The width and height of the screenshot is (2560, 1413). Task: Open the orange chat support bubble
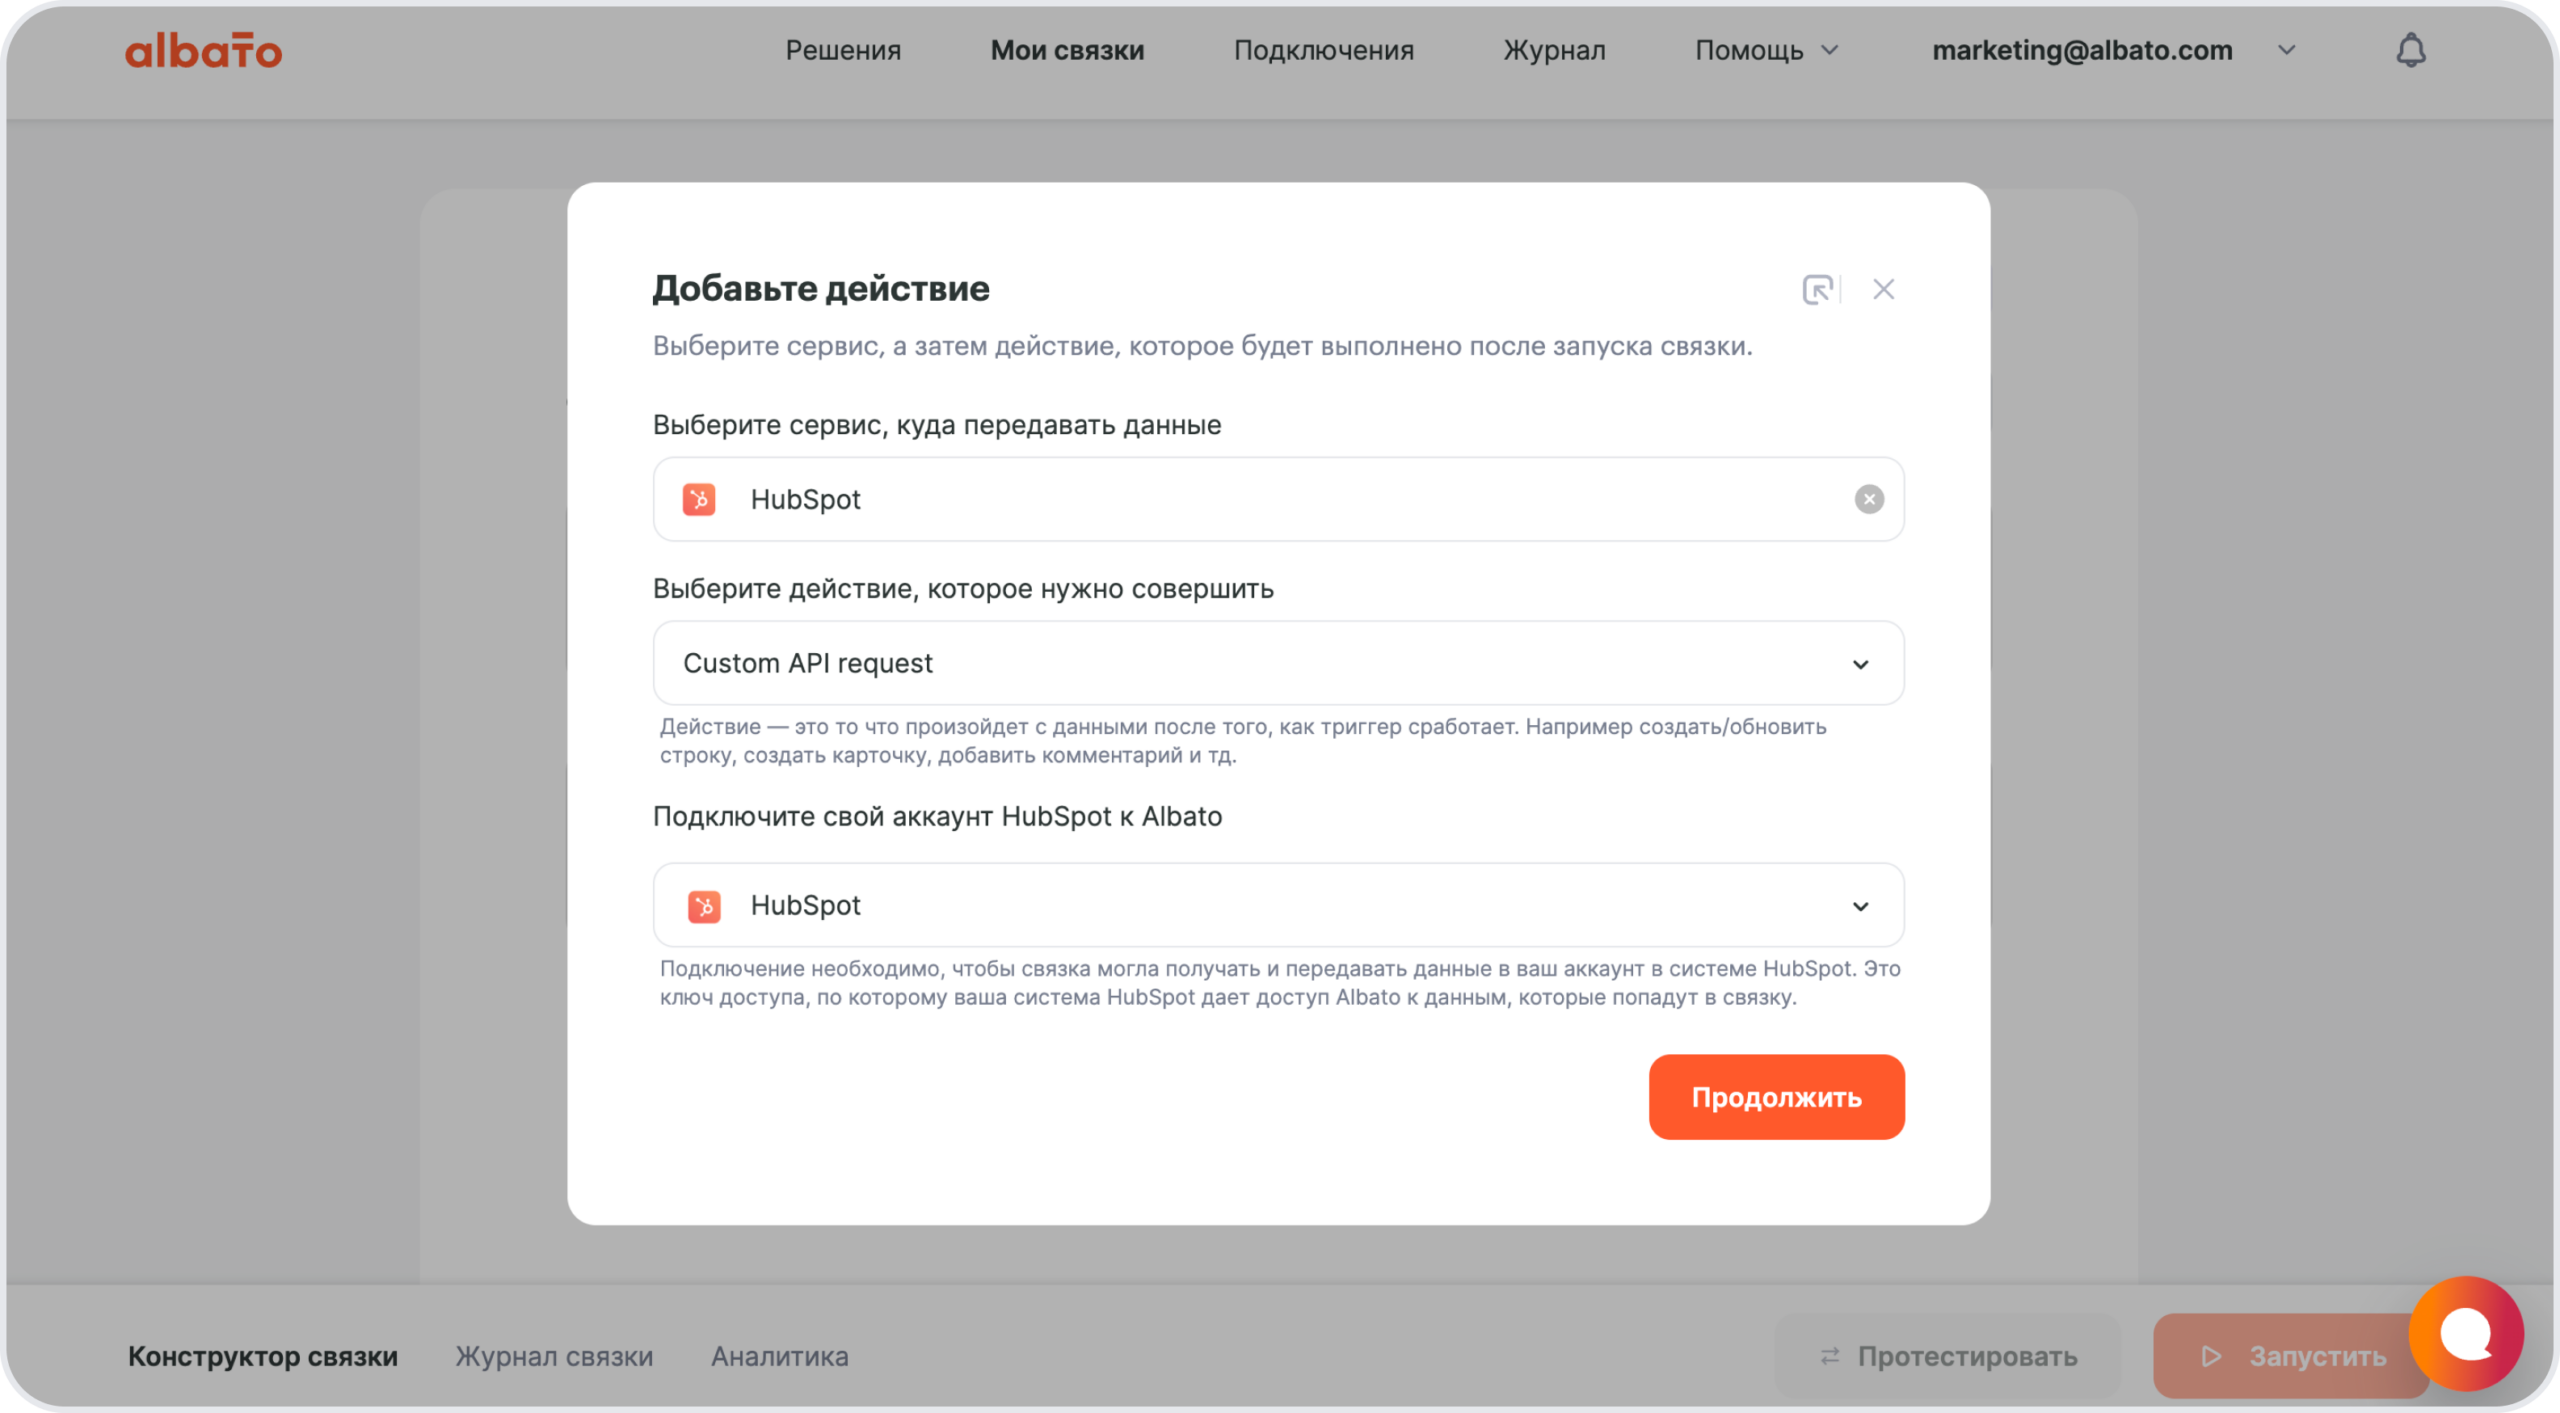[x=2465, y=1332]
